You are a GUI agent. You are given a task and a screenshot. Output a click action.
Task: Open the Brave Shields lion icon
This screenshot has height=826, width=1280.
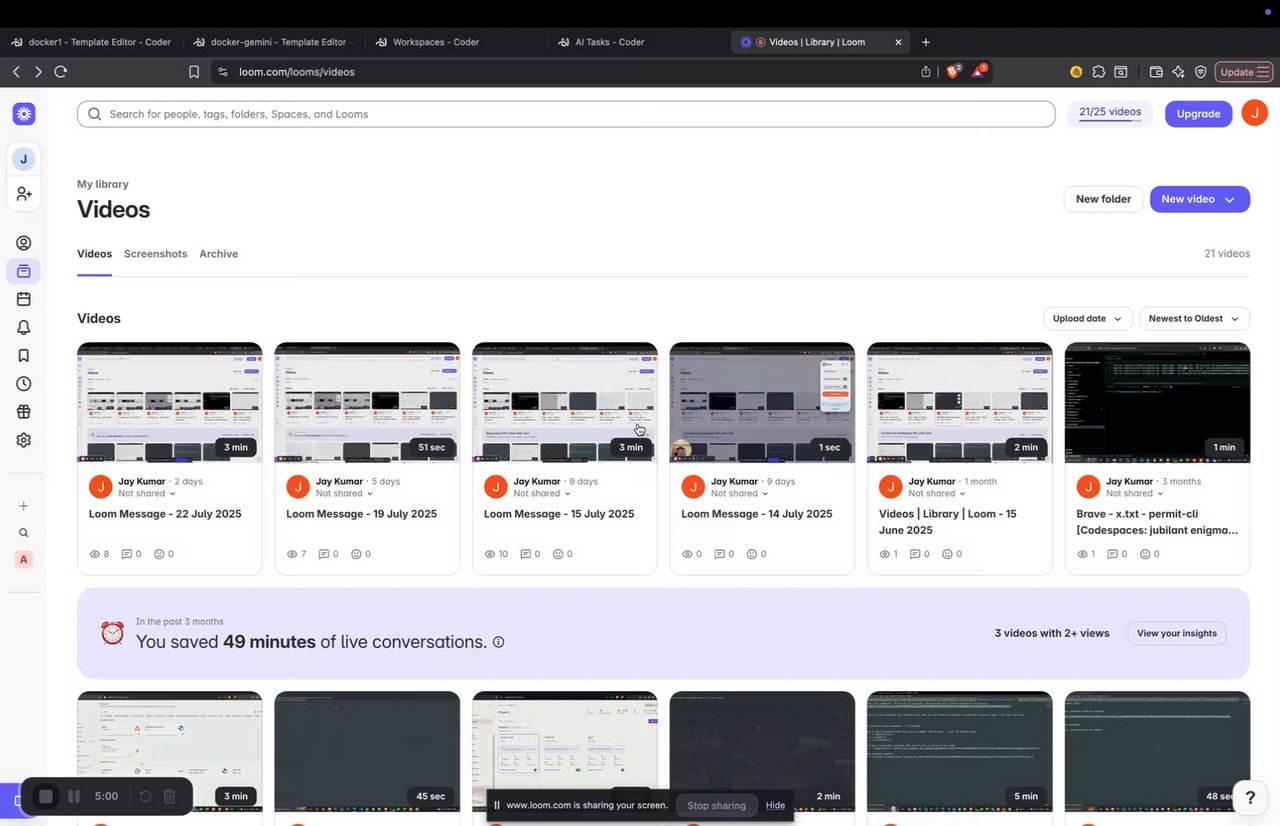click(953, 71)
